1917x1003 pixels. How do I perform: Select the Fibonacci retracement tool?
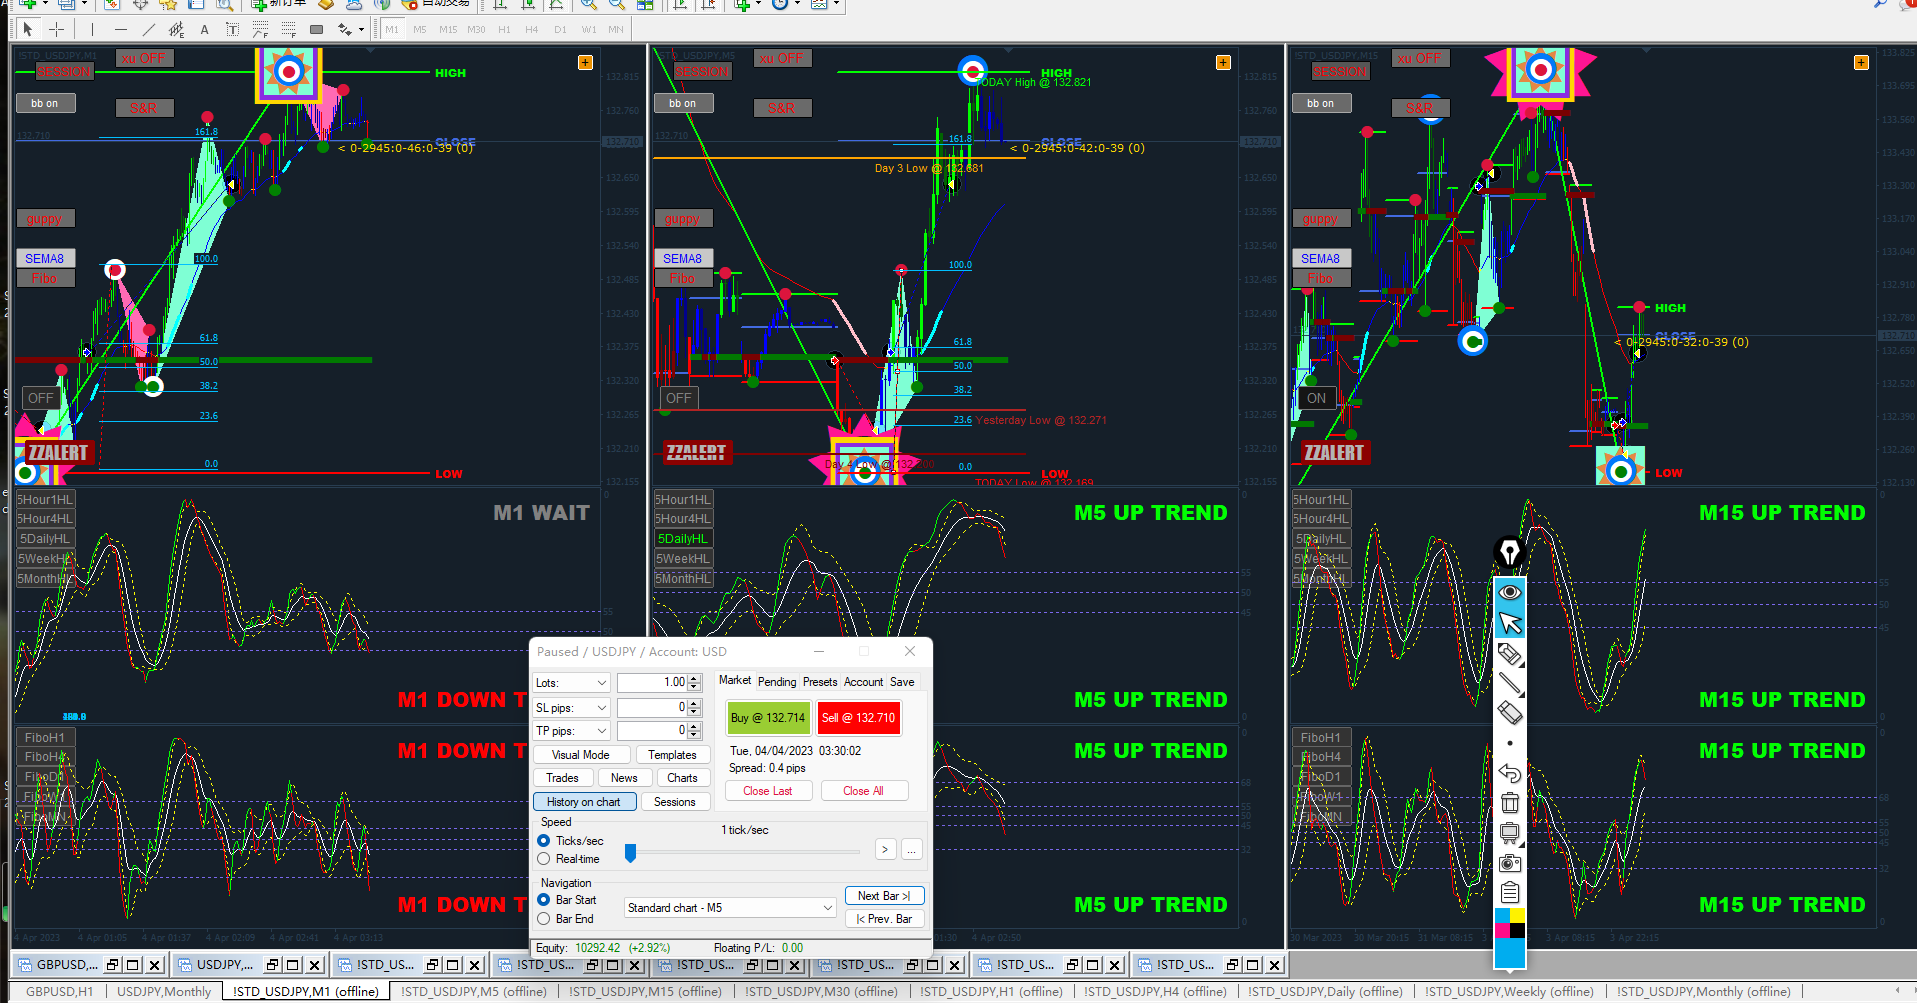click(260, 29)
